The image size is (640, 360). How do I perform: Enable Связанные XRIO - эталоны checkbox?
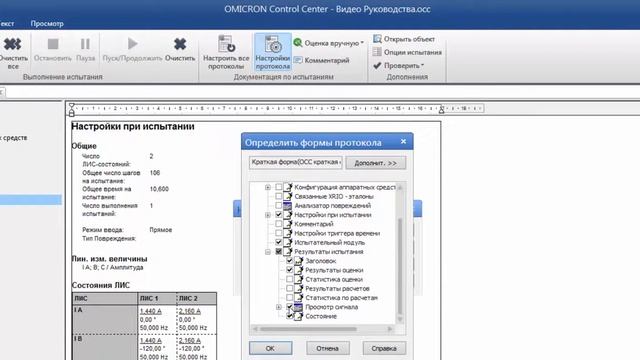tap(279, 196)
